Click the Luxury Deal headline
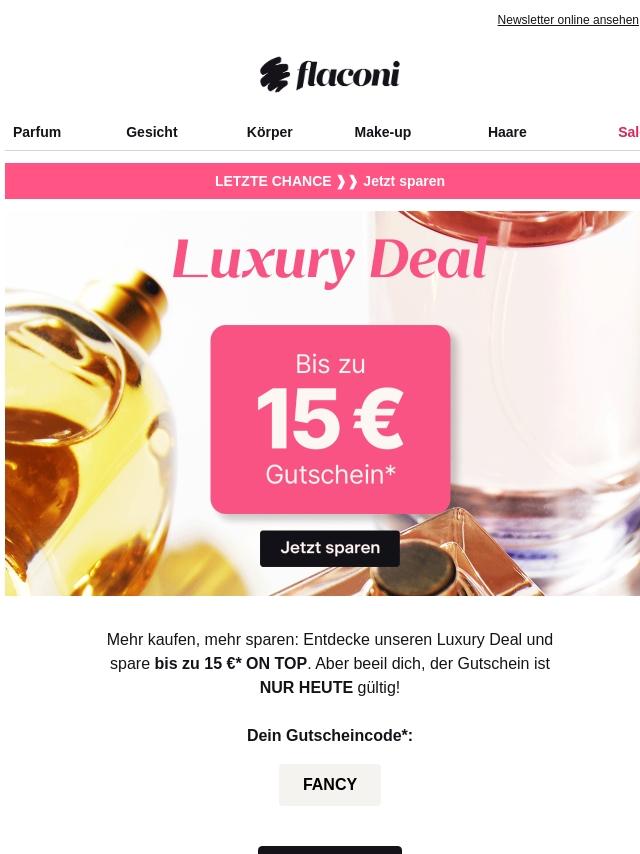Screen dimensions: 640x854 tap(330, 260)
